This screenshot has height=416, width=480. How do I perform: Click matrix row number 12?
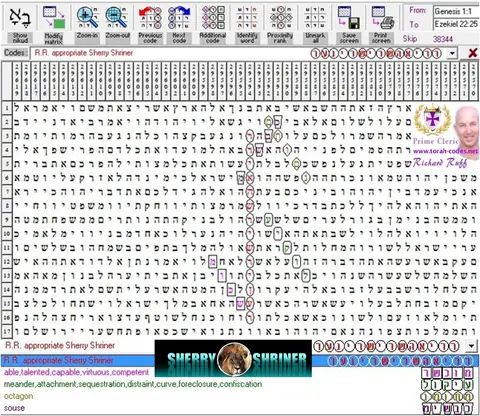click(x=7, y=262)
